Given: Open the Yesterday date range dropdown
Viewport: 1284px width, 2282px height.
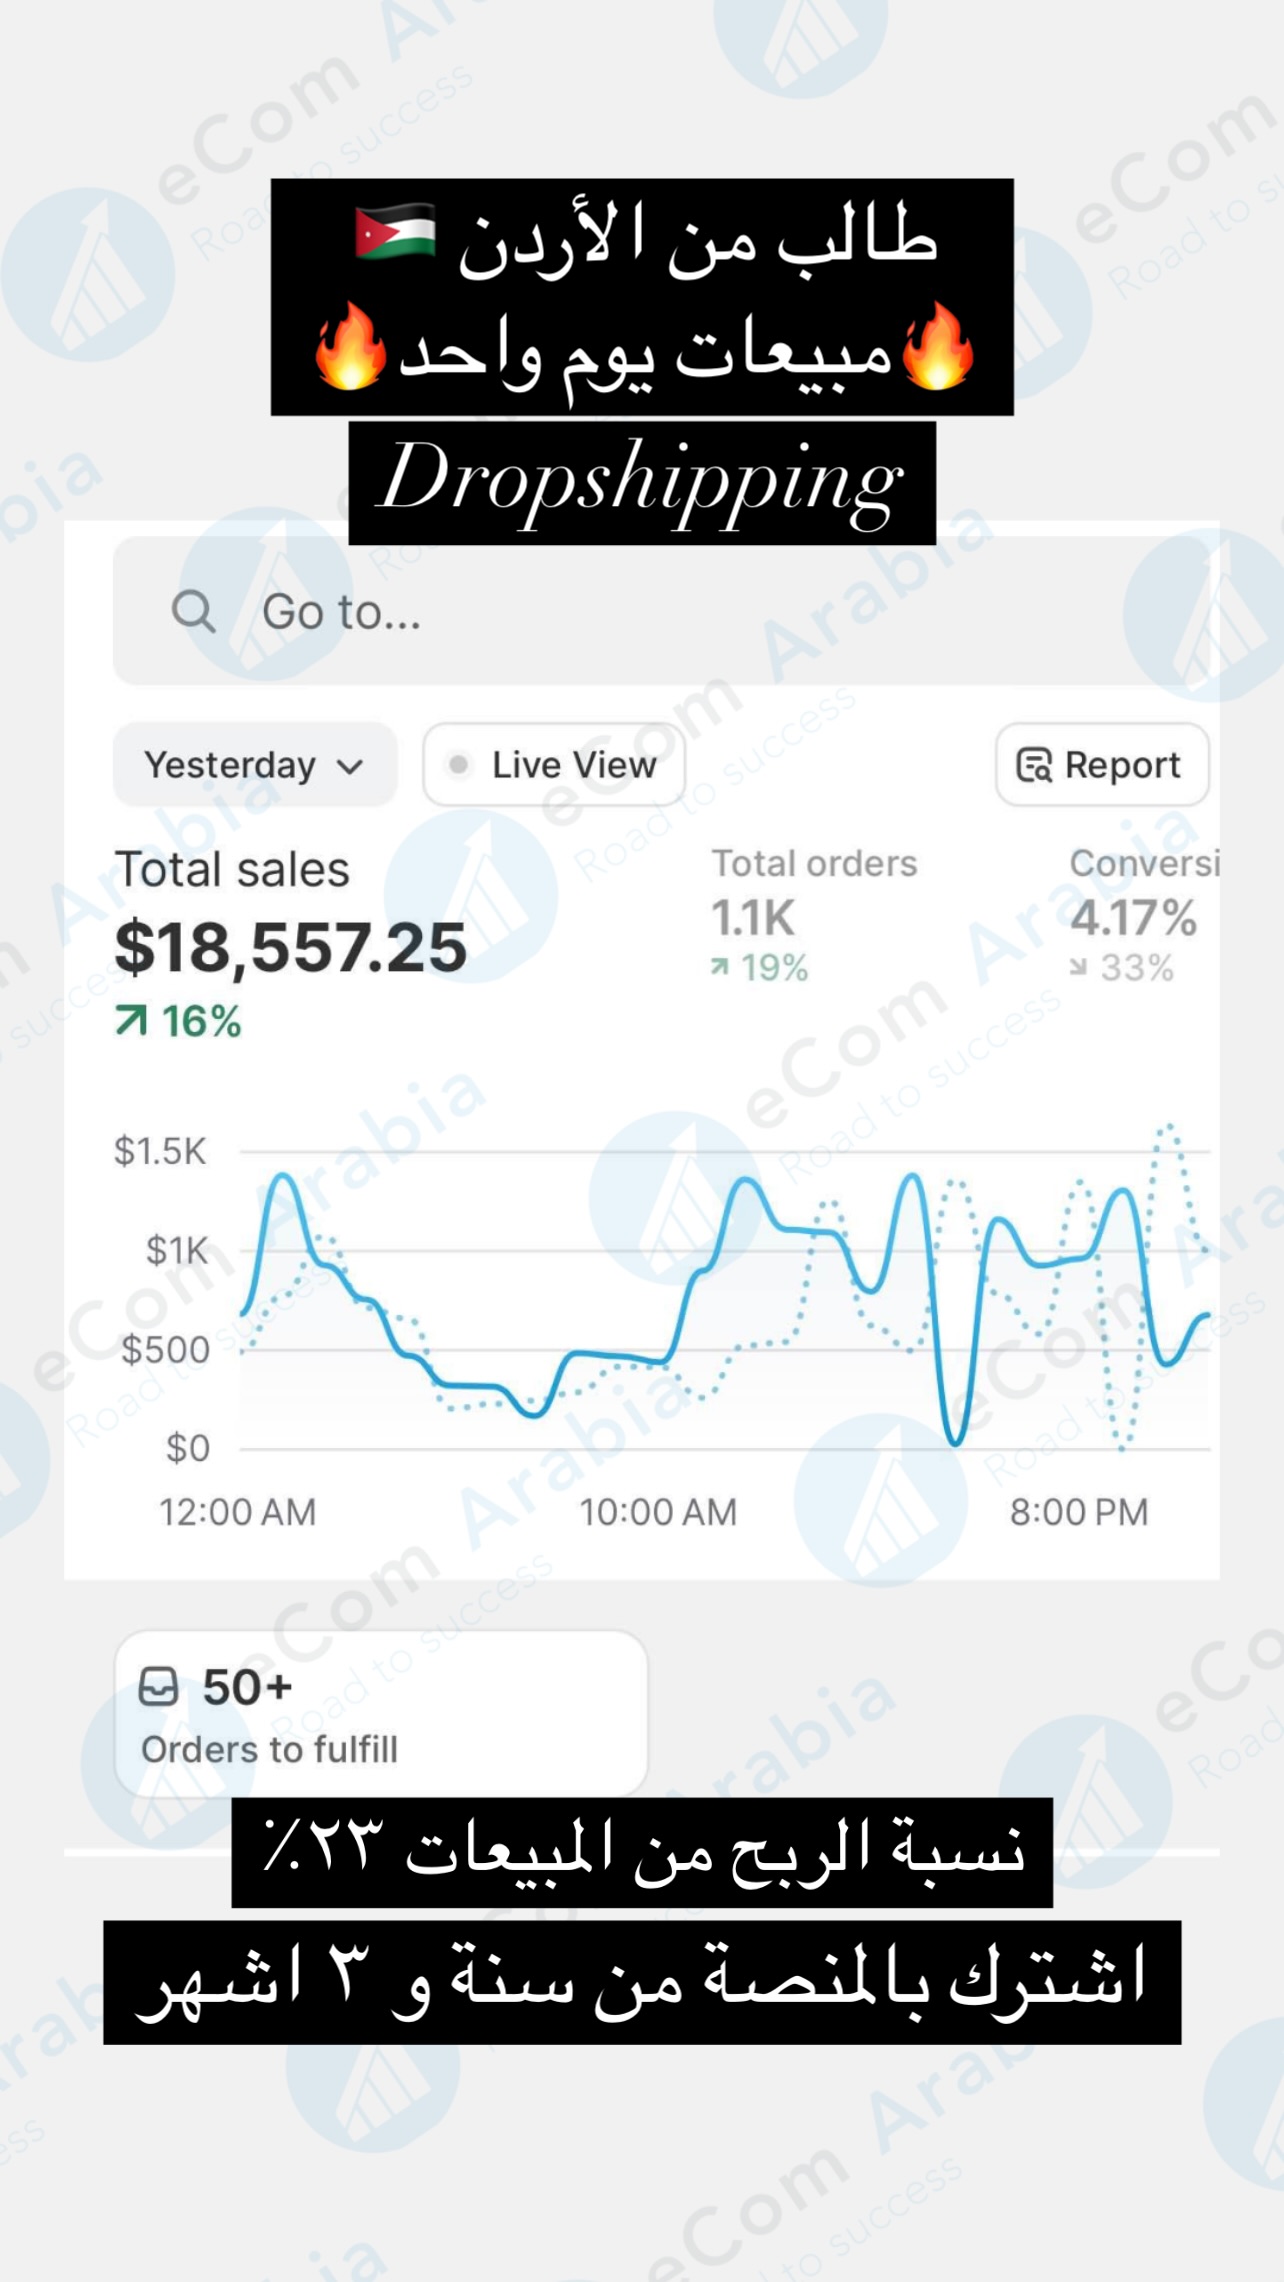Looking at the screenshot, I should (x=254, y=765).
